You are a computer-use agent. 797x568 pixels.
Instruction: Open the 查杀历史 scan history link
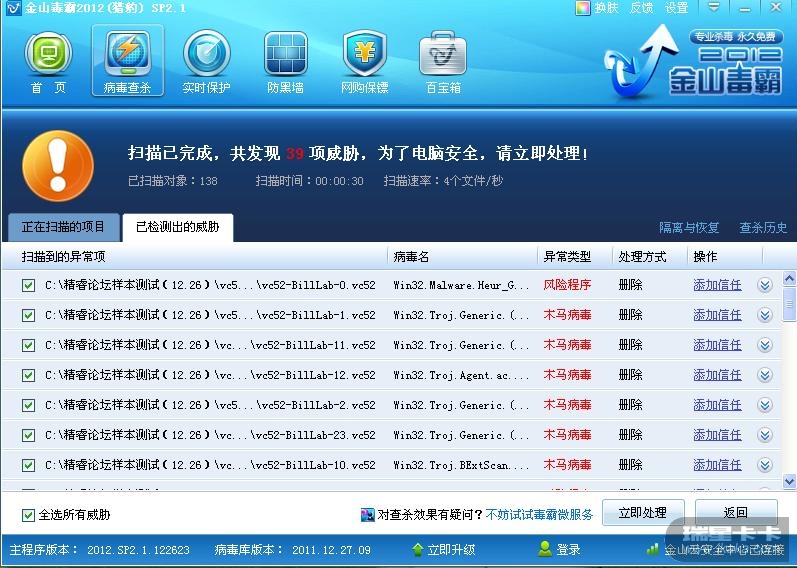click(763, 227)
